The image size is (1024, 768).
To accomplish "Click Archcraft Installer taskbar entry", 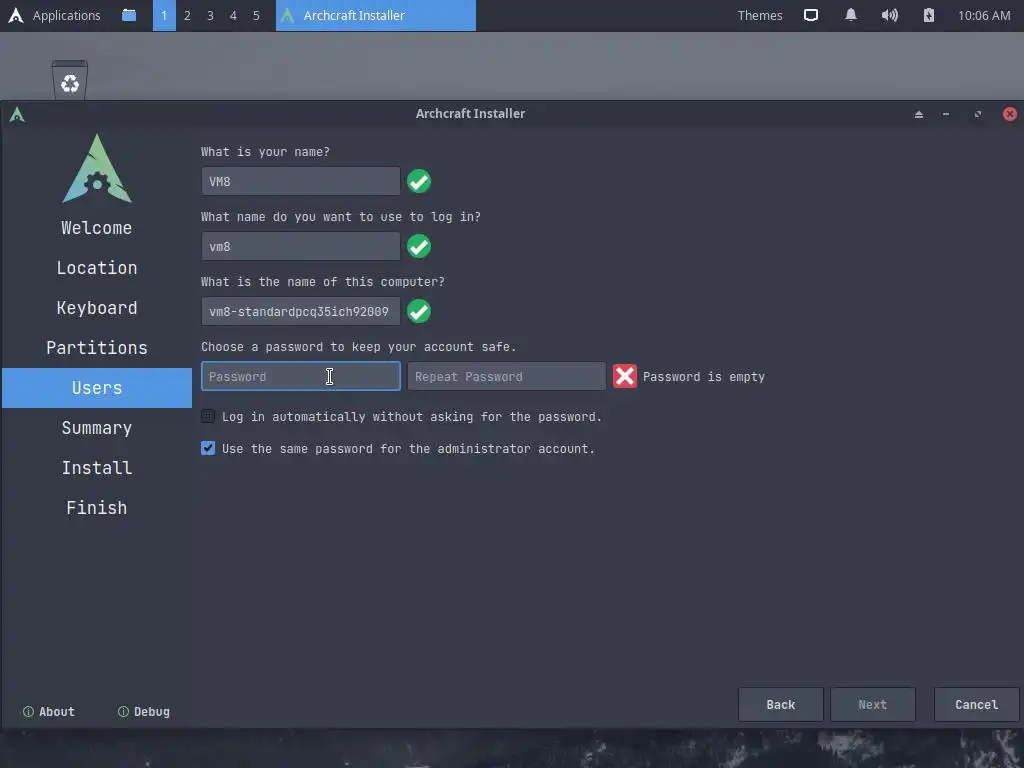I will (376, 15).
